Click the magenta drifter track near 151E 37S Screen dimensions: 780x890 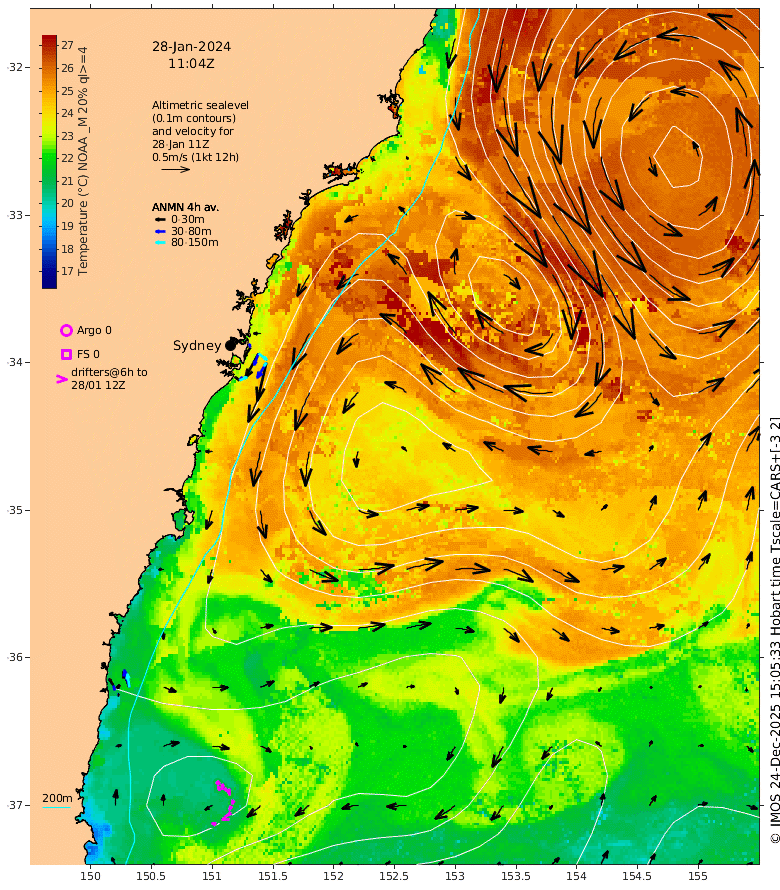coord(224,803)
